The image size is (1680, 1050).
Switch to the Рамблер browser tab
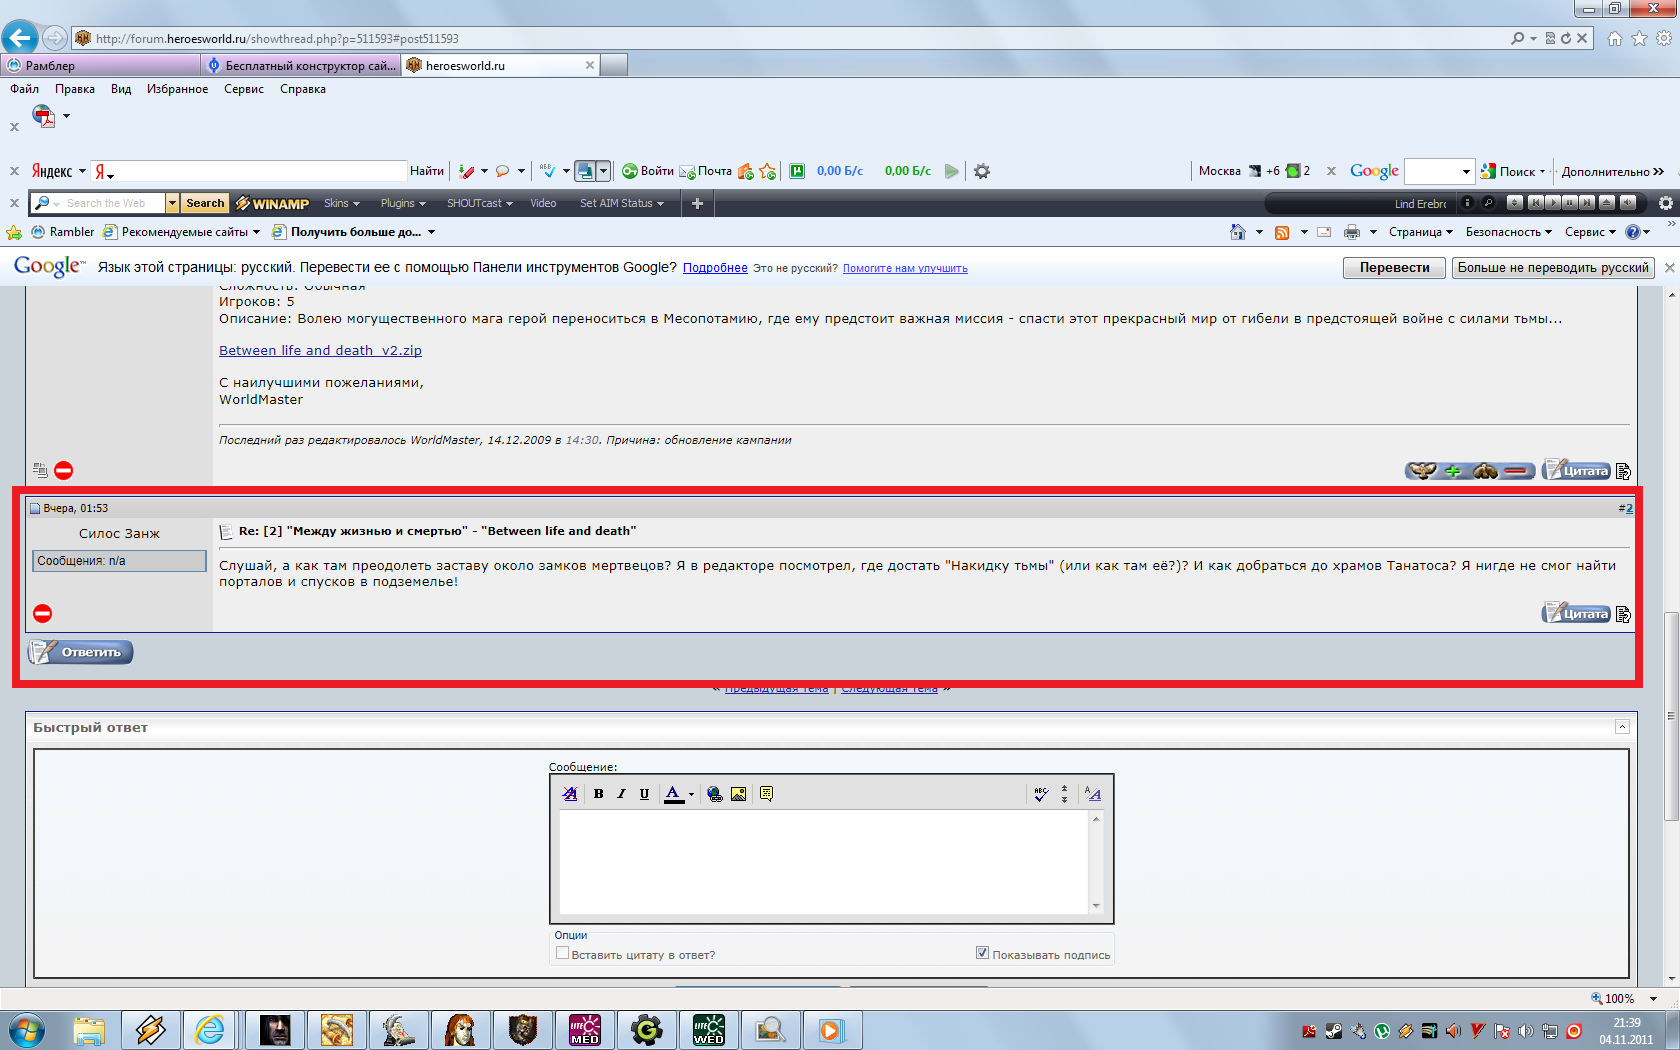pyautogui.click(x=100, y=65)
